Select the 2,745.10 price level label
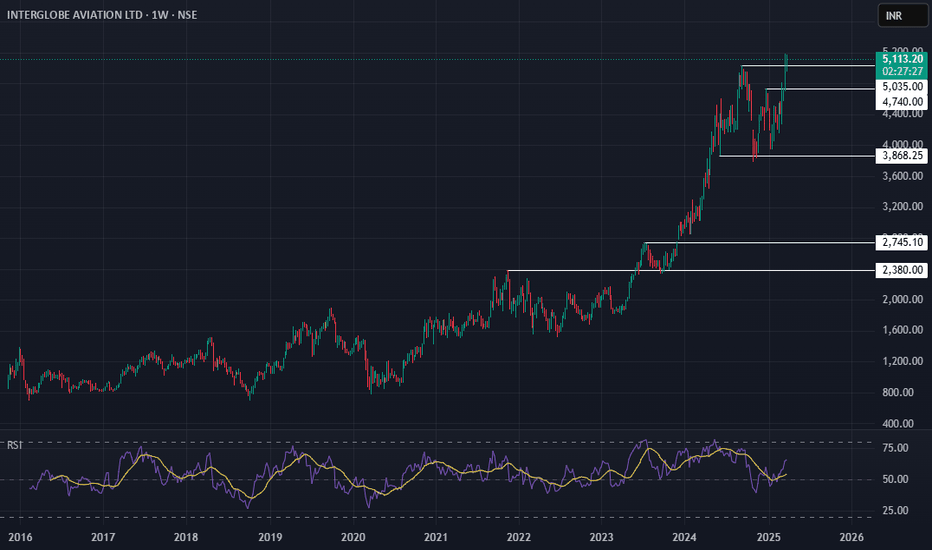Viewport: 932px width, 550px height. click(x=902, y=242)
